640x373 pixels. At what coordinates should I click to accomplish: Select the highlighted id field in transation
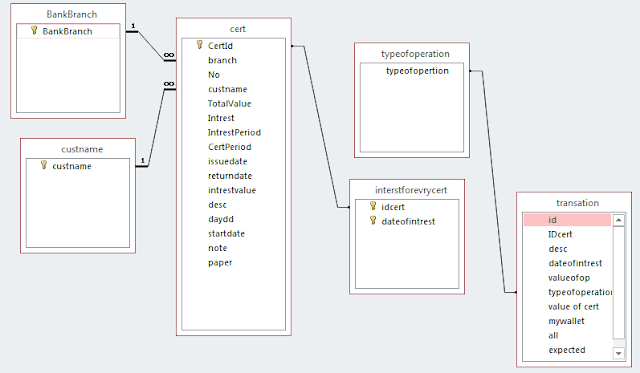pyautogui.click(x=568, y=220)
